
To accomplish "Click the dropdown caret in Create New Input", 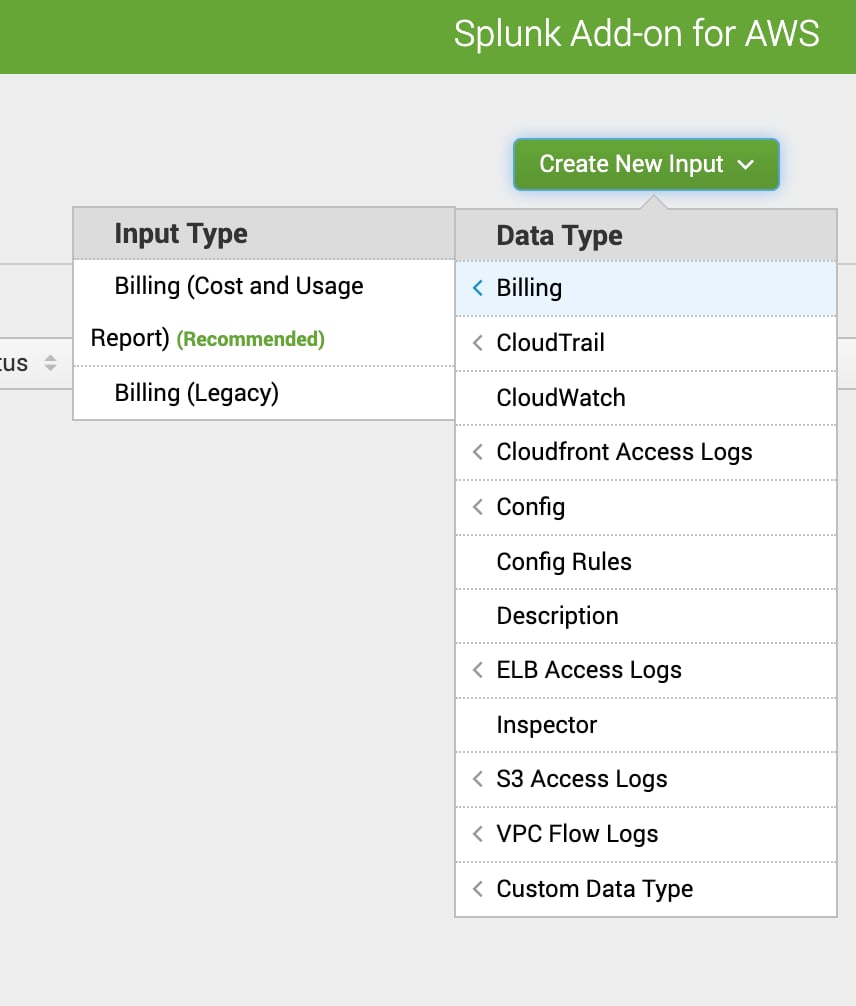I will (x=746, y=165).
